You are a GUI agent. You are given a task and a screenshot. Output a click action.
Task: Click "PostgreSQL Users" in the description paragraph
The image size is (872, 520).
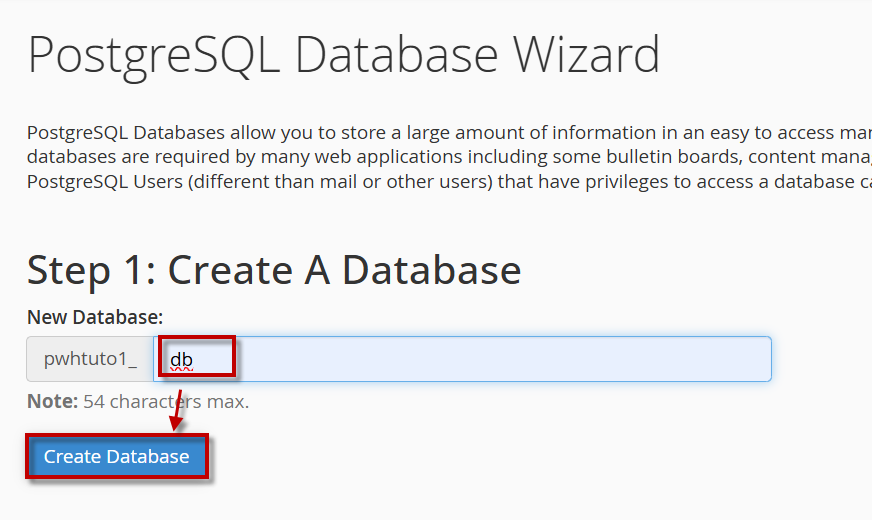[x=98, y=182]
